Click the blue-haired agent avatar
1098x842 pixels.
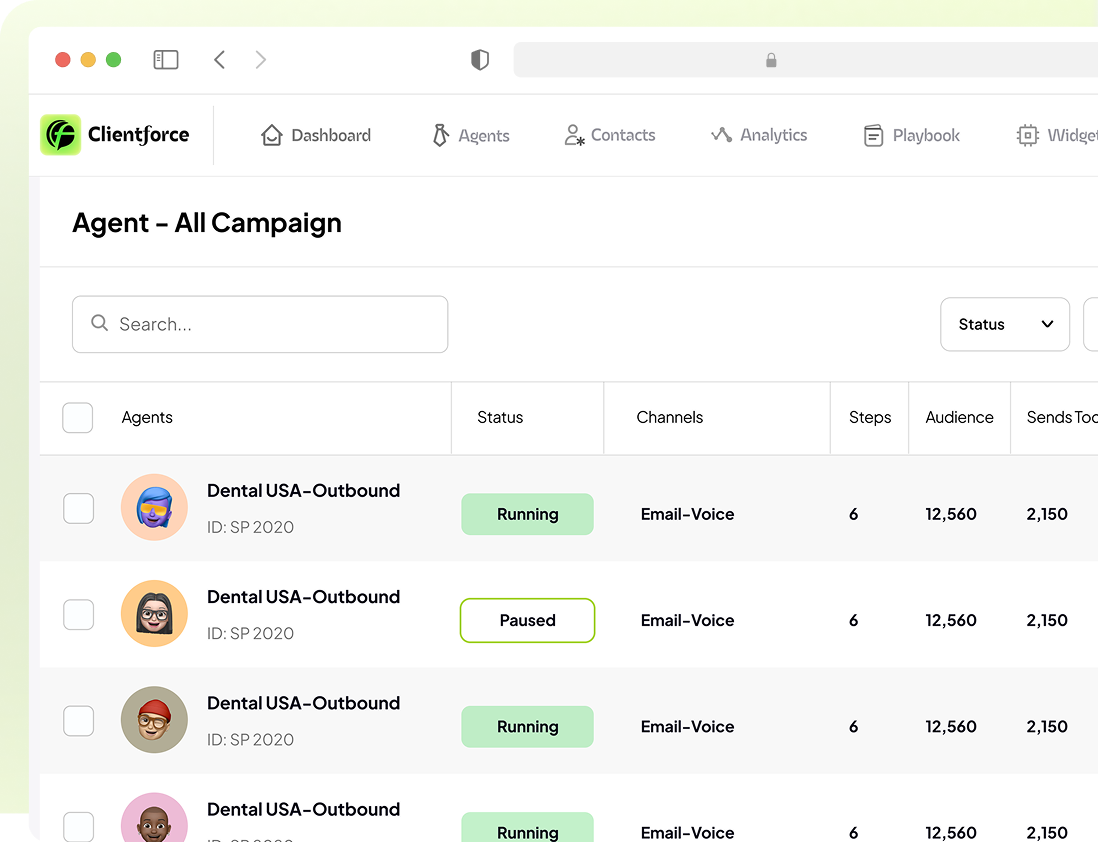coord(154,508)
